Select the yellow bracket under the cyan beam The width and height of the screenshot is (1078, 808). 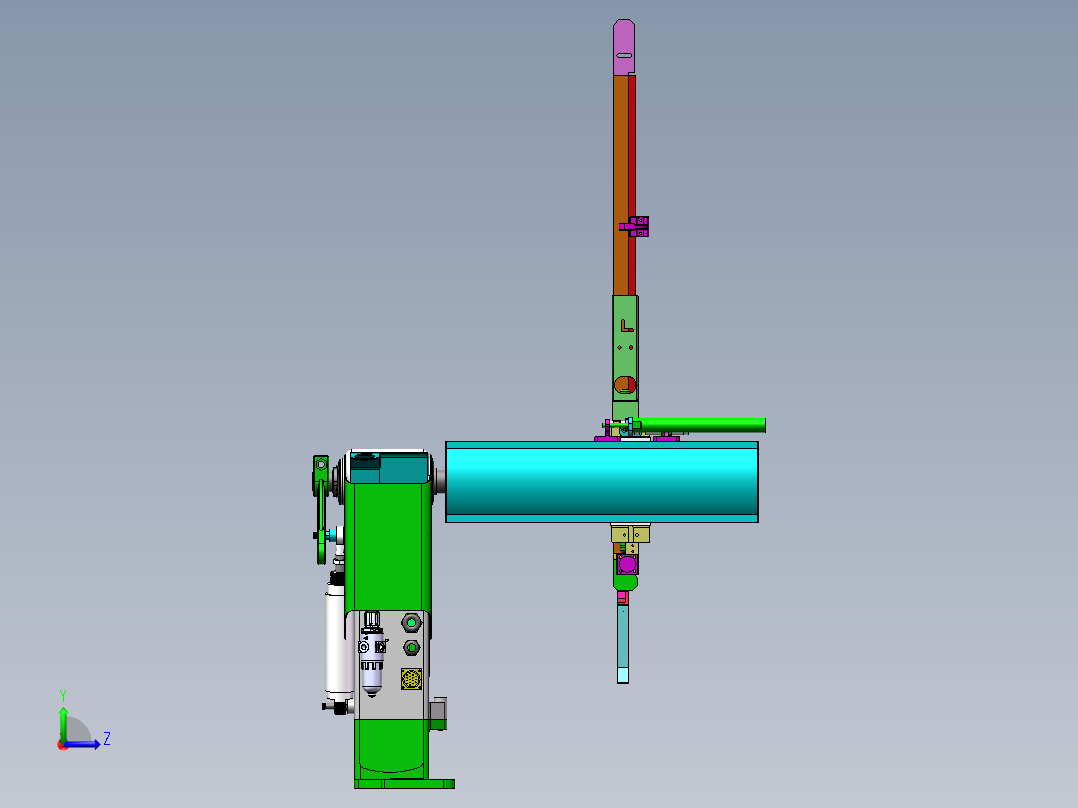coord(630,534)
